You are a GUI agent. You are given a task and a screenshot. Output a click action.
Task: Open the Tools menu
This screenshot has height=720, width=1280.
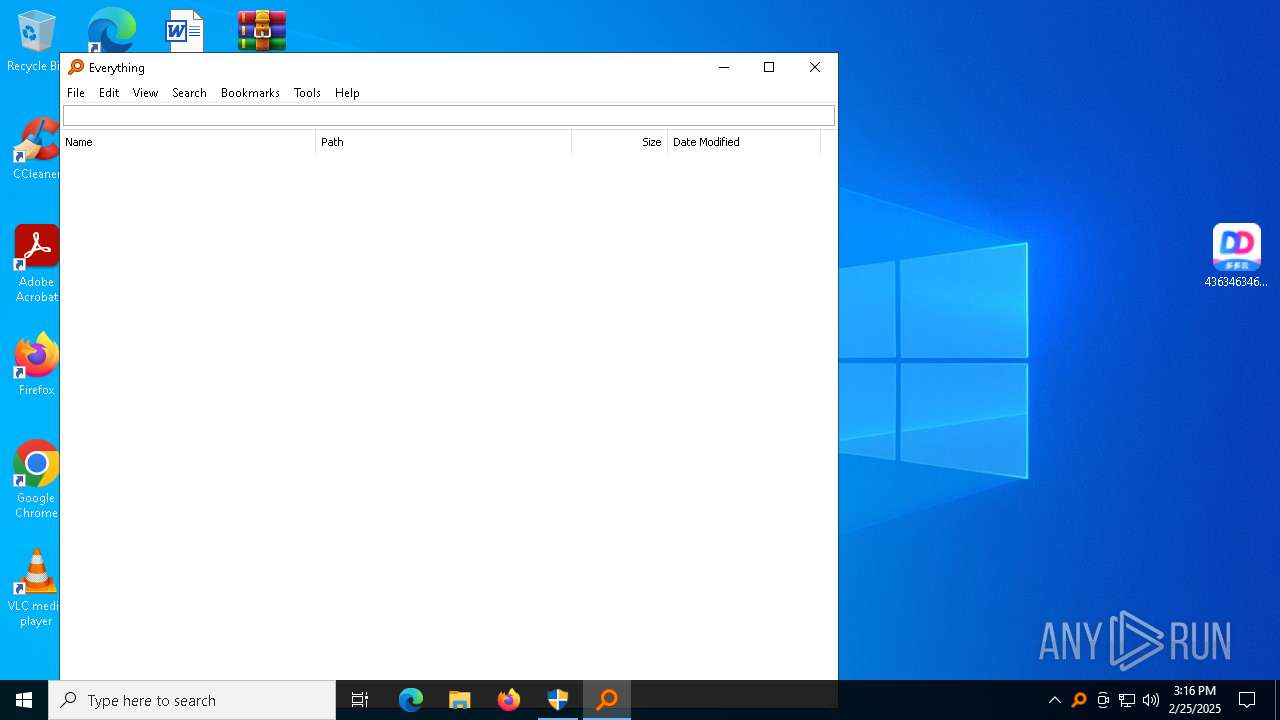307,93
